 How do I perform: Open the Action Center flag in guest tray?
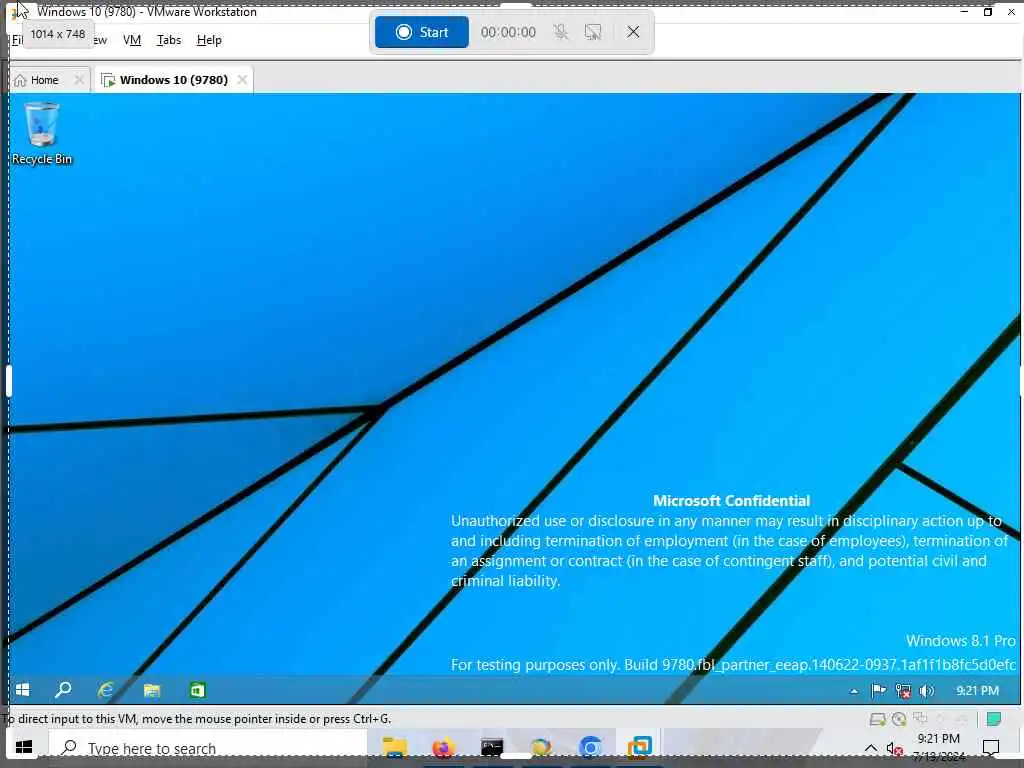[x=878, y=690]
